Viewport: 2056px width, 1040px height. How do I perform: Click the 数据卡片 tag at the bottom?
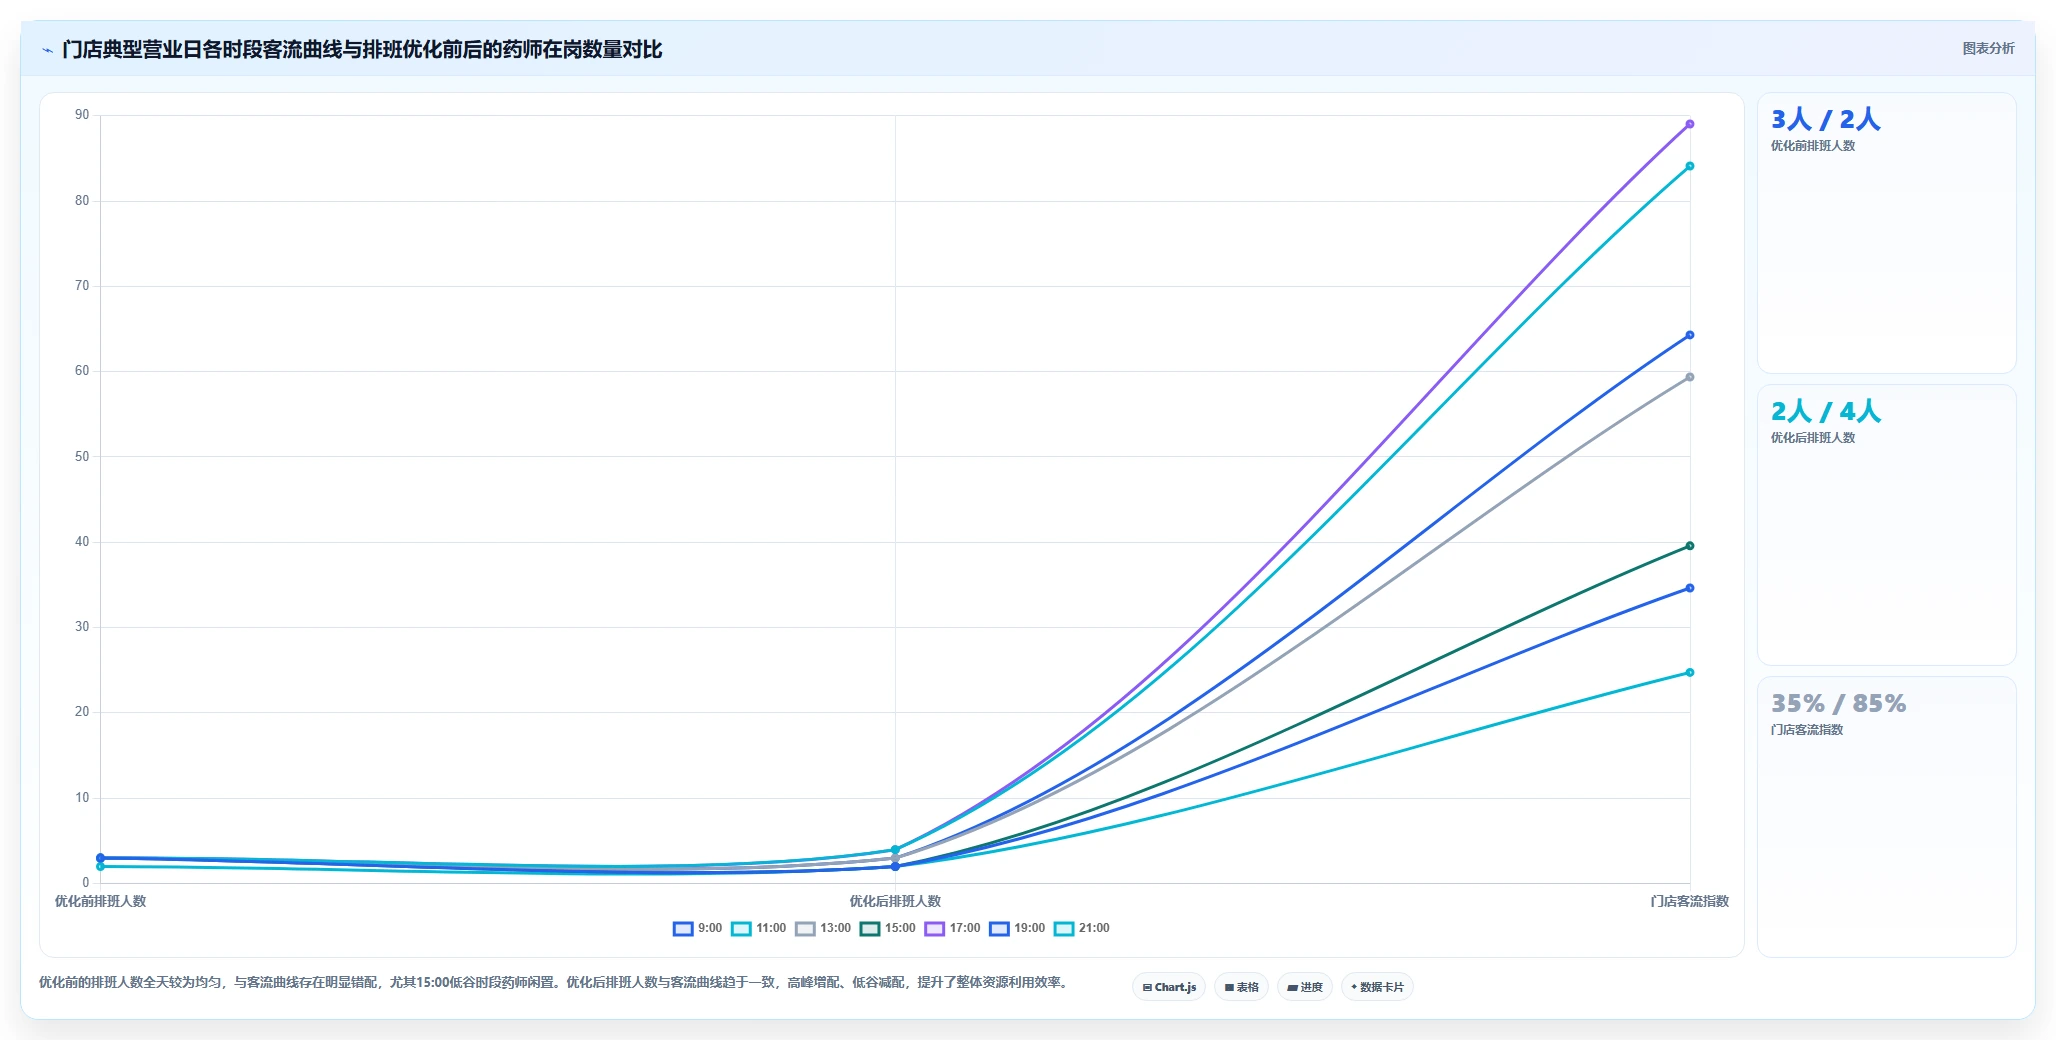pos(1377,987)
